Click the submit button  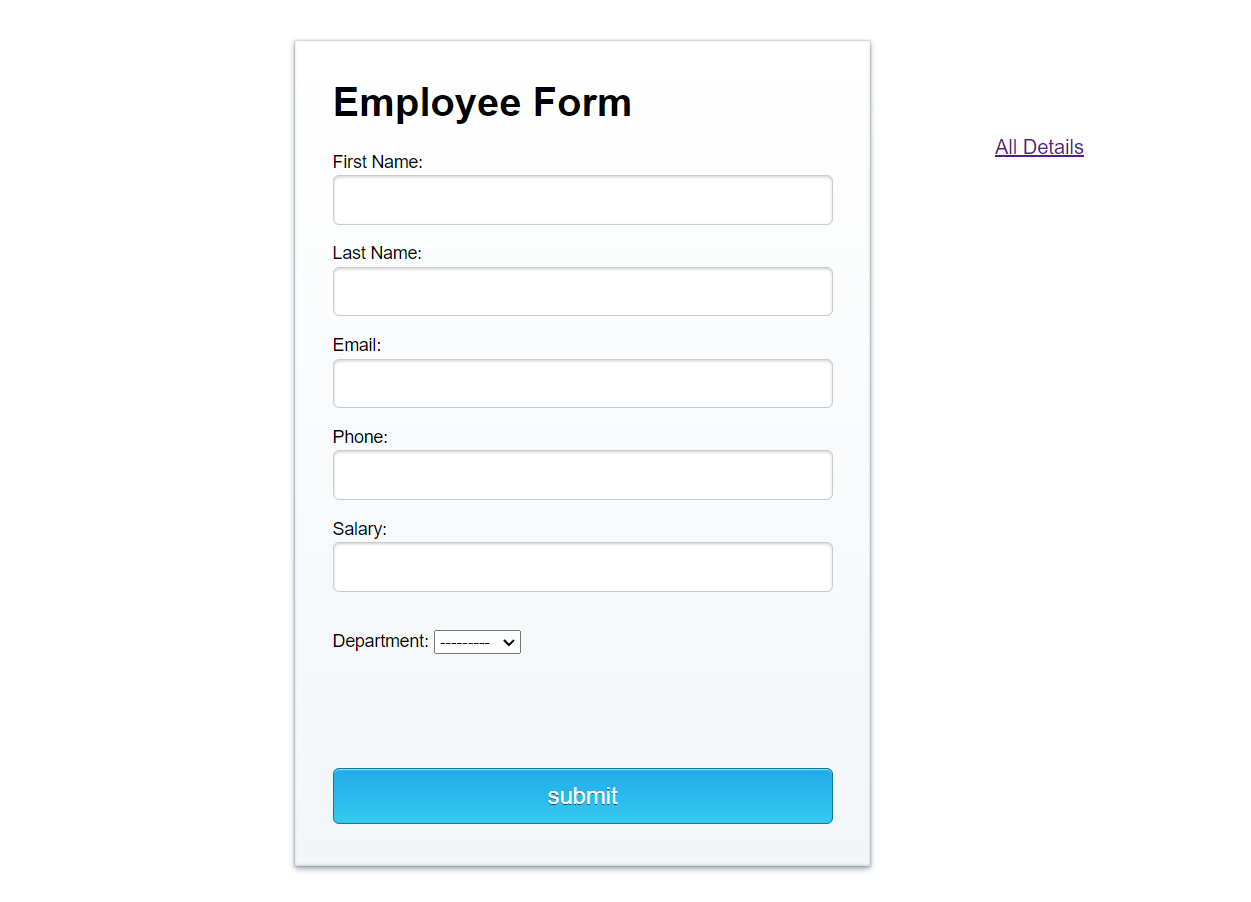click(582, 796)
